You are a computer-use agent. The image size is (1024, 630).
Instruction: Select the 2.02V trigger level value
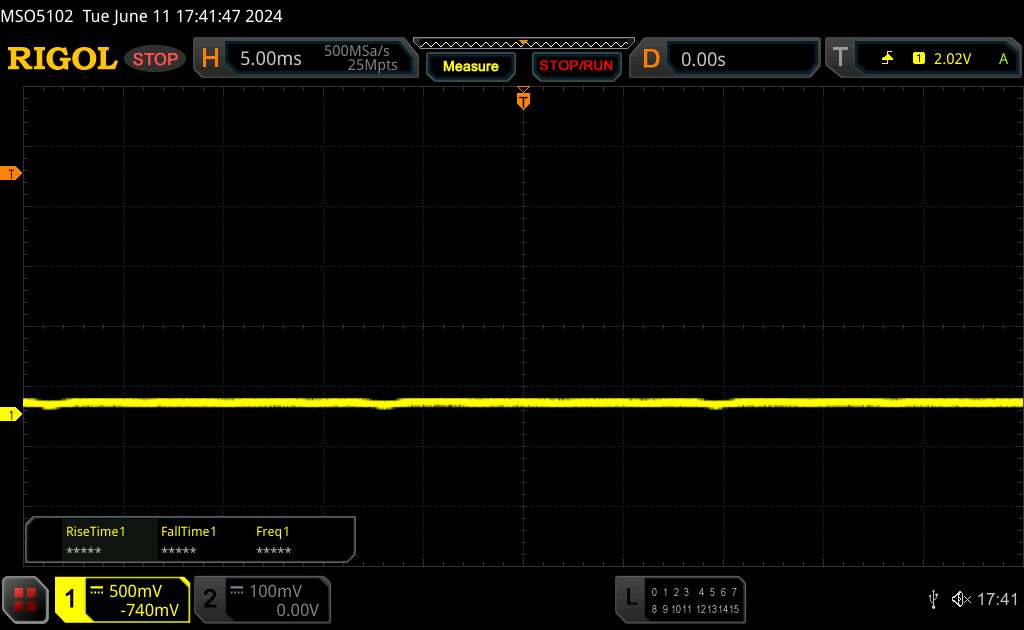tap(952, 59)
